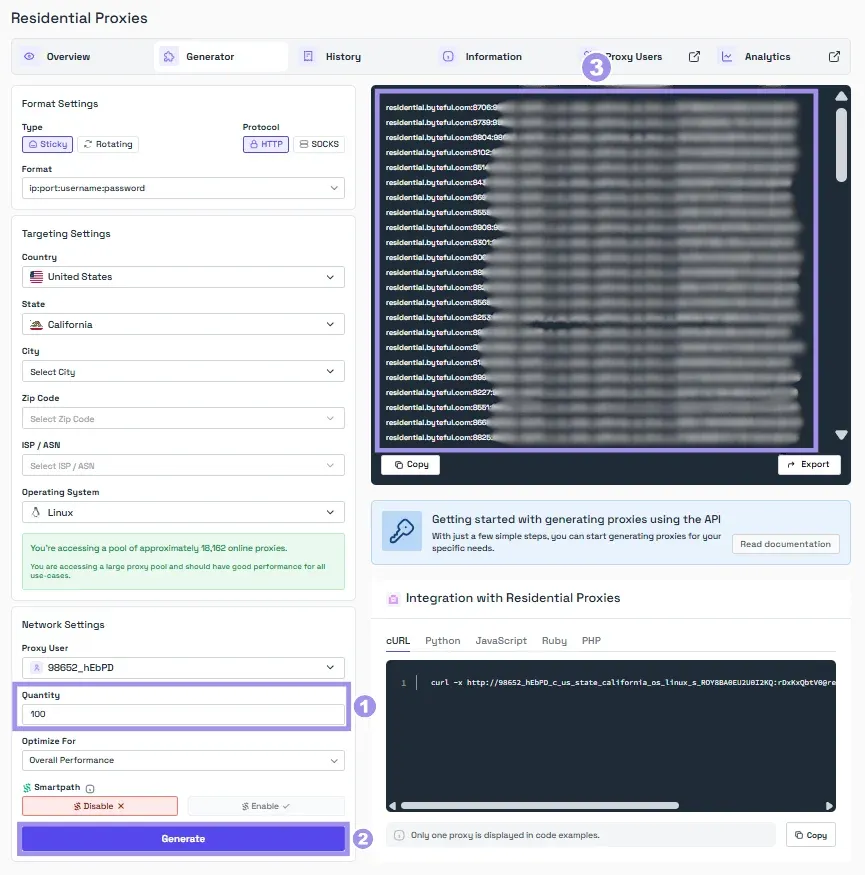The image size is (865, 875).
Task: Show the Ruby code example
Action: pos(554,641)
